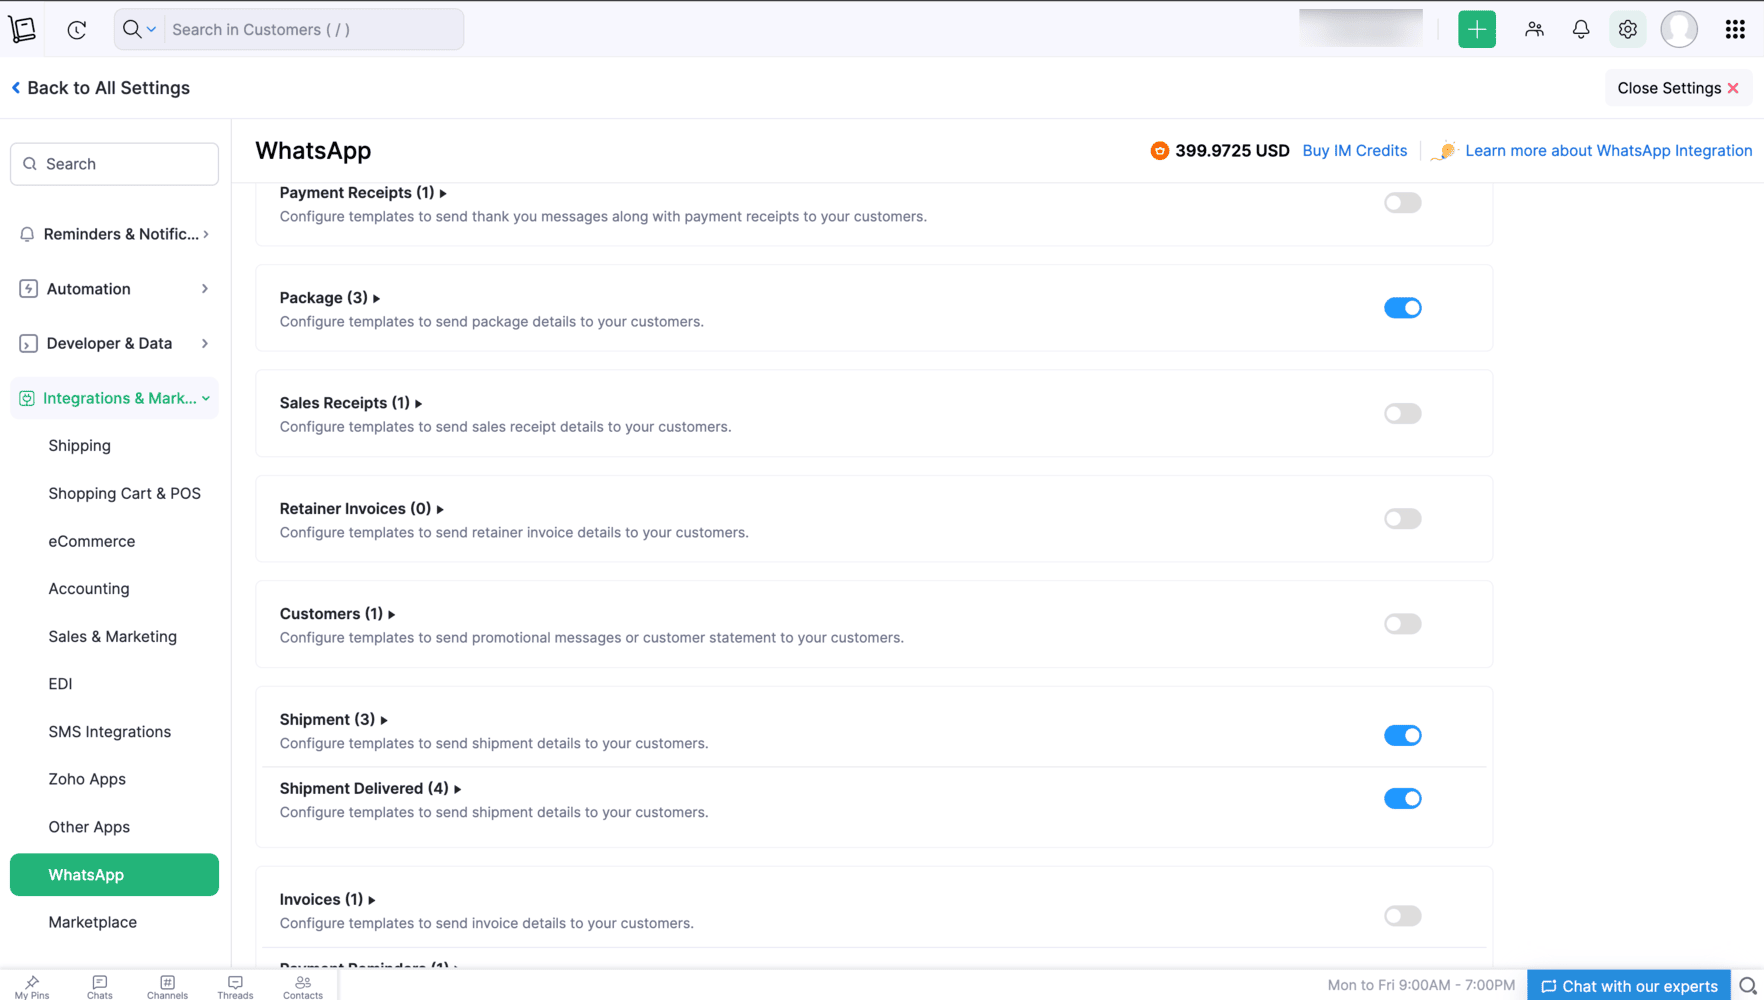This screenshot has width=1764, height=1000.
Task: Click Close Settings button
Action: (1678, 88)
